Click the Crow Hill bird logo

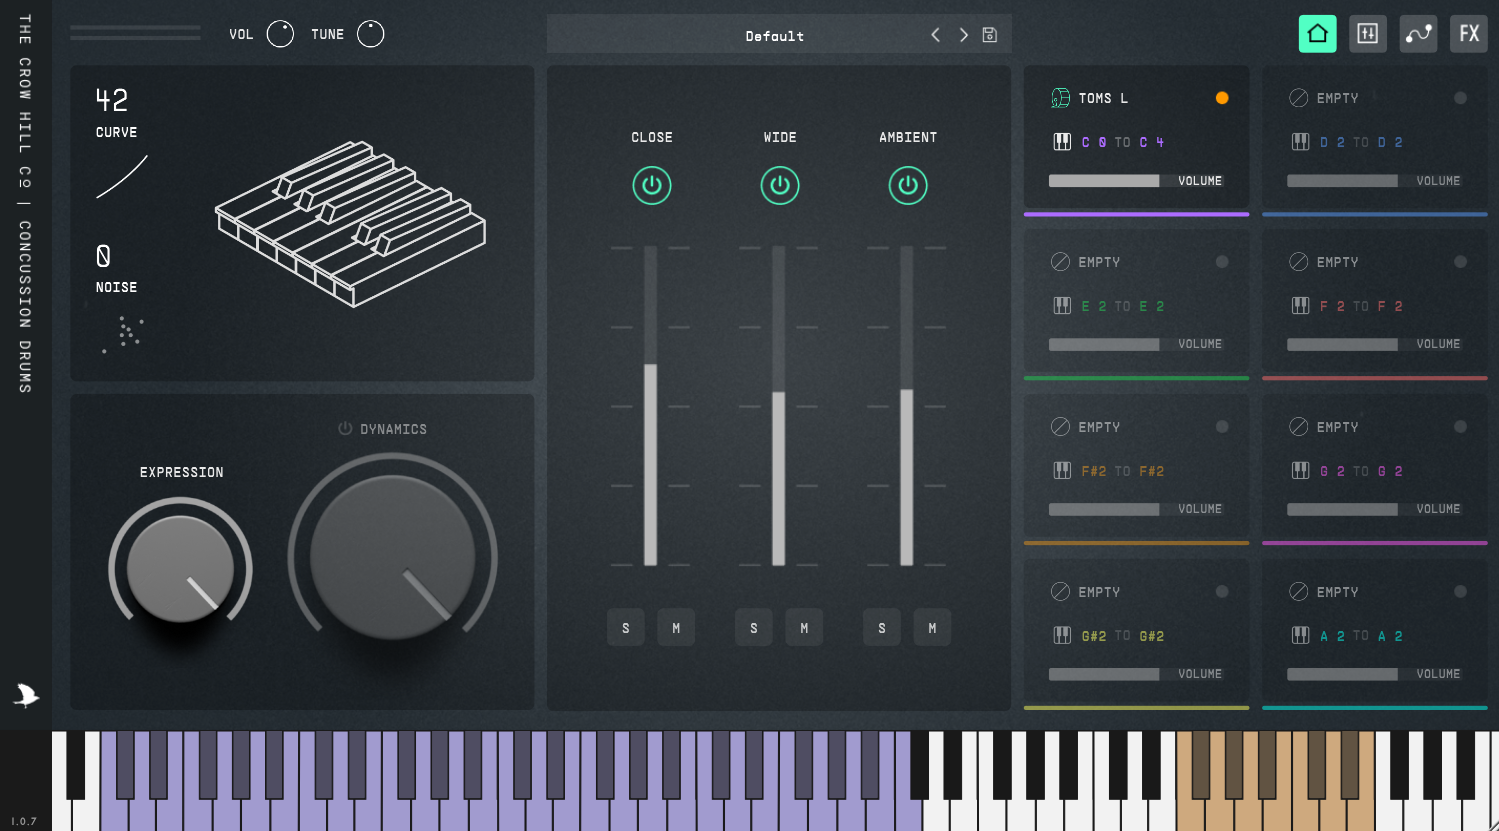(26, 695)
